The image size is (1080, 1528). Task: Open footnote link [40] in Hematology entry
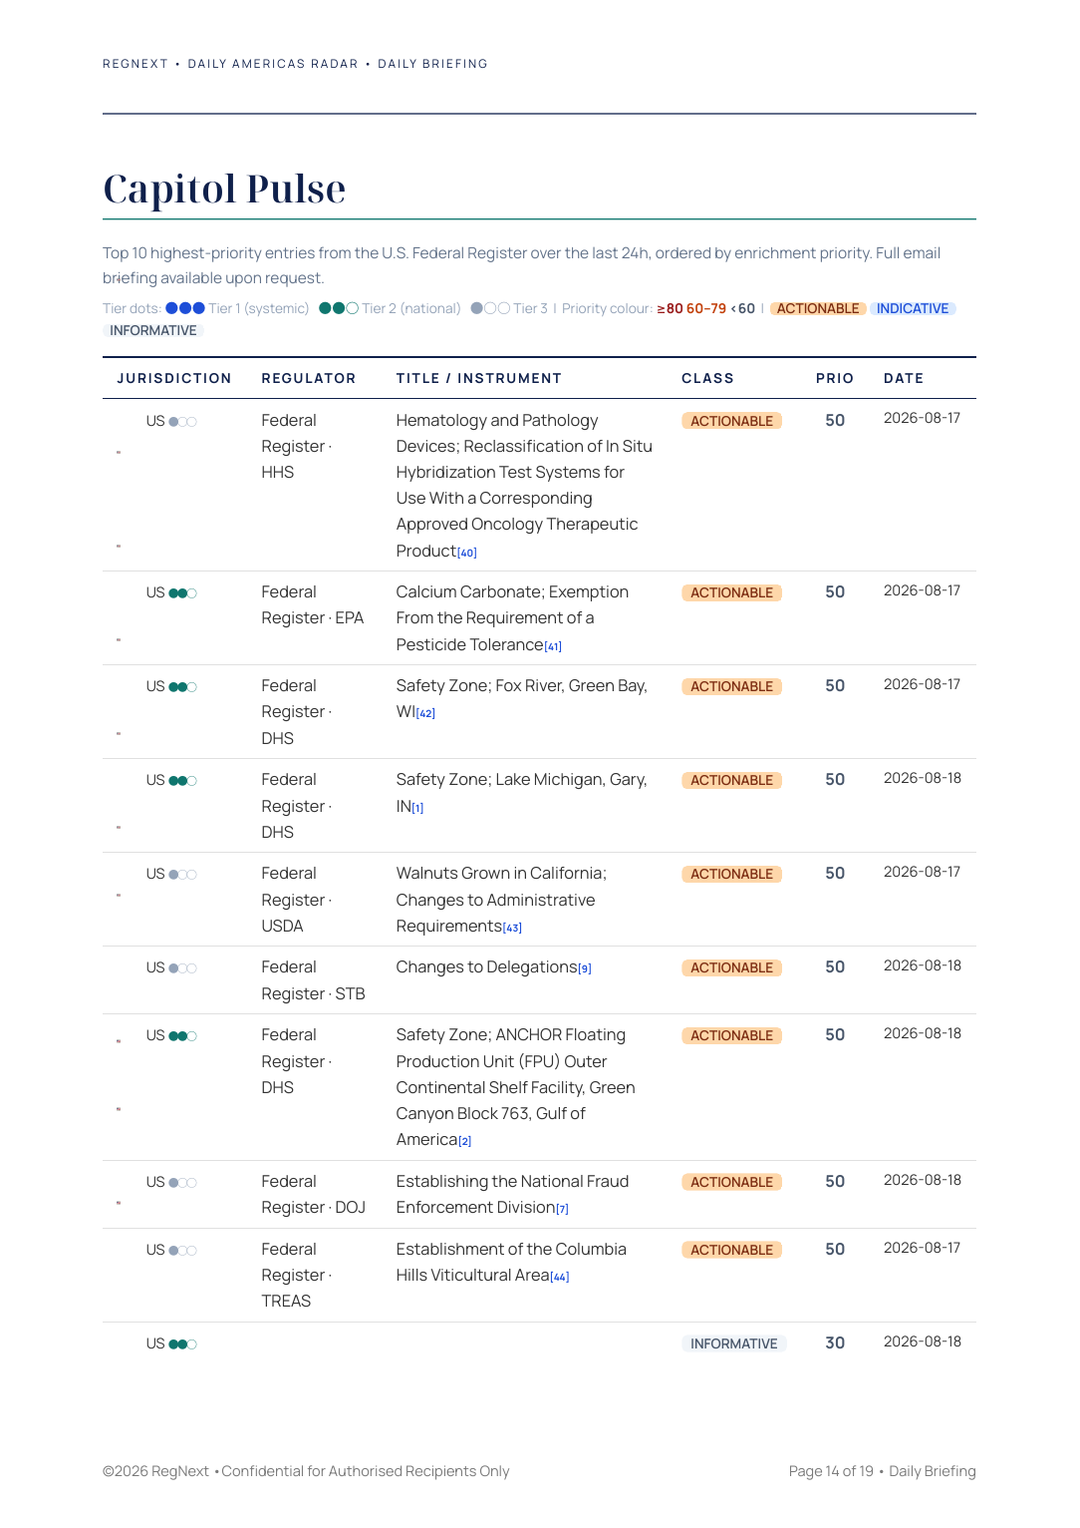pos(467,553)
